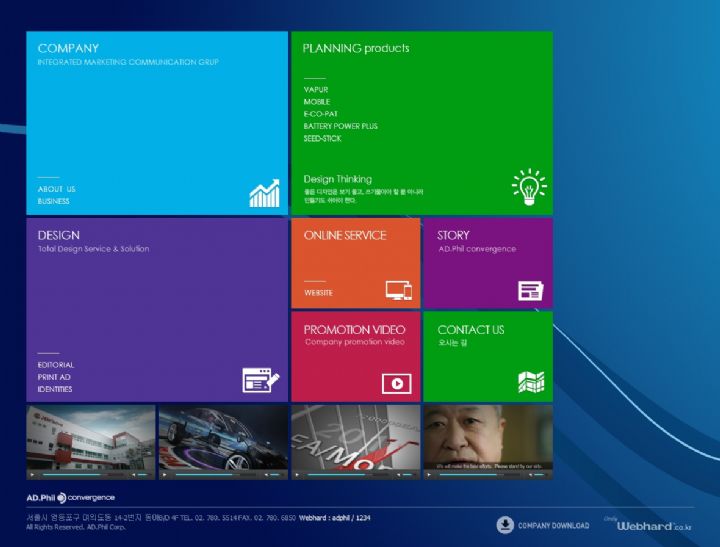Open the VAPUR product link
The image size is (720, 547).
[x=316, y=90]
